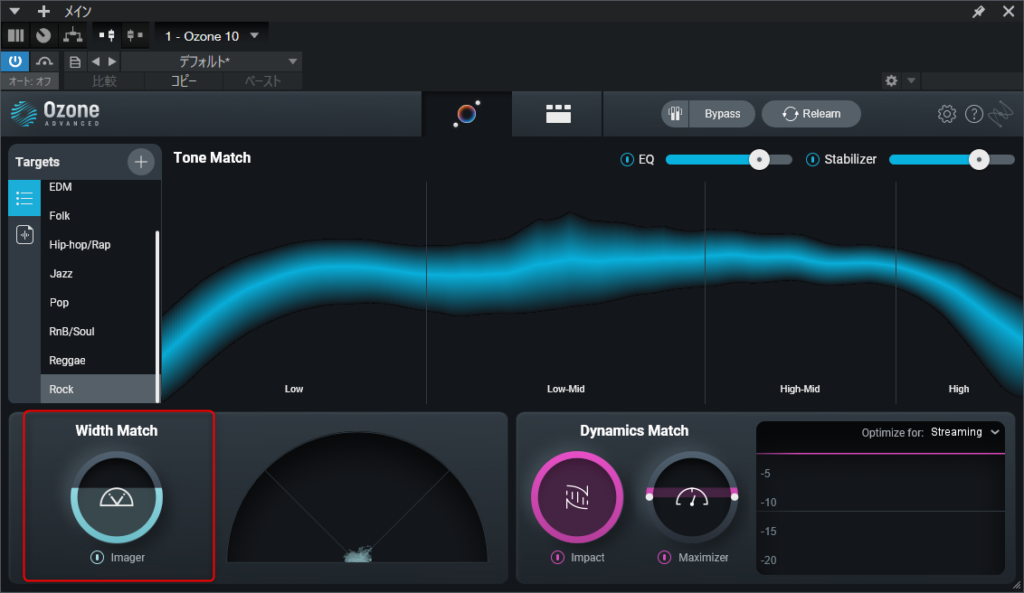The image size is (1024, 593).
Task: Show custom reference file targets
Action: tap(24, 234)
